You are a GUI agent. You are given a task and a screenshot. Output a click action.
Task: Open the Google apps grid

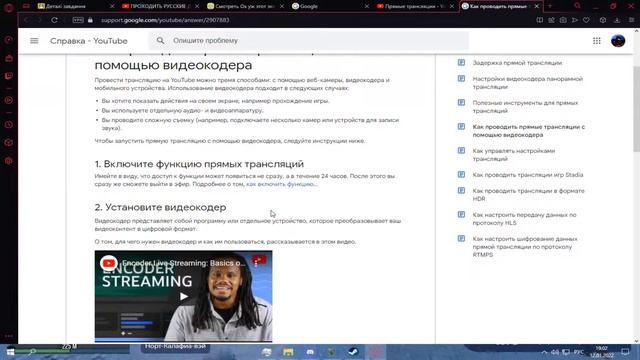(x=597, y=41)
